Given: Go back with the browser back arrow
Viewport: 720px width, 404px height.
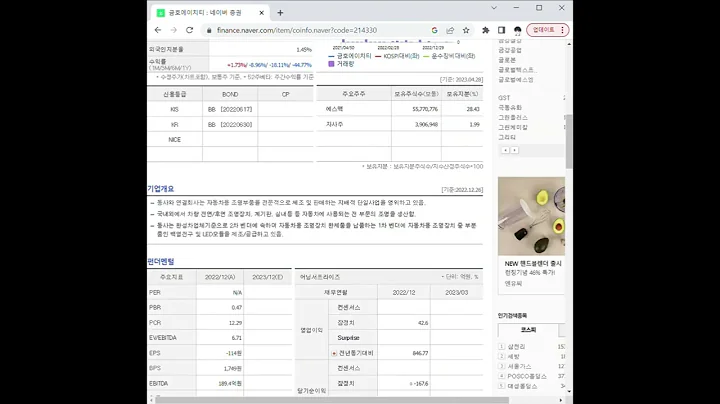Looking at the screenshot, I should 158,30.
